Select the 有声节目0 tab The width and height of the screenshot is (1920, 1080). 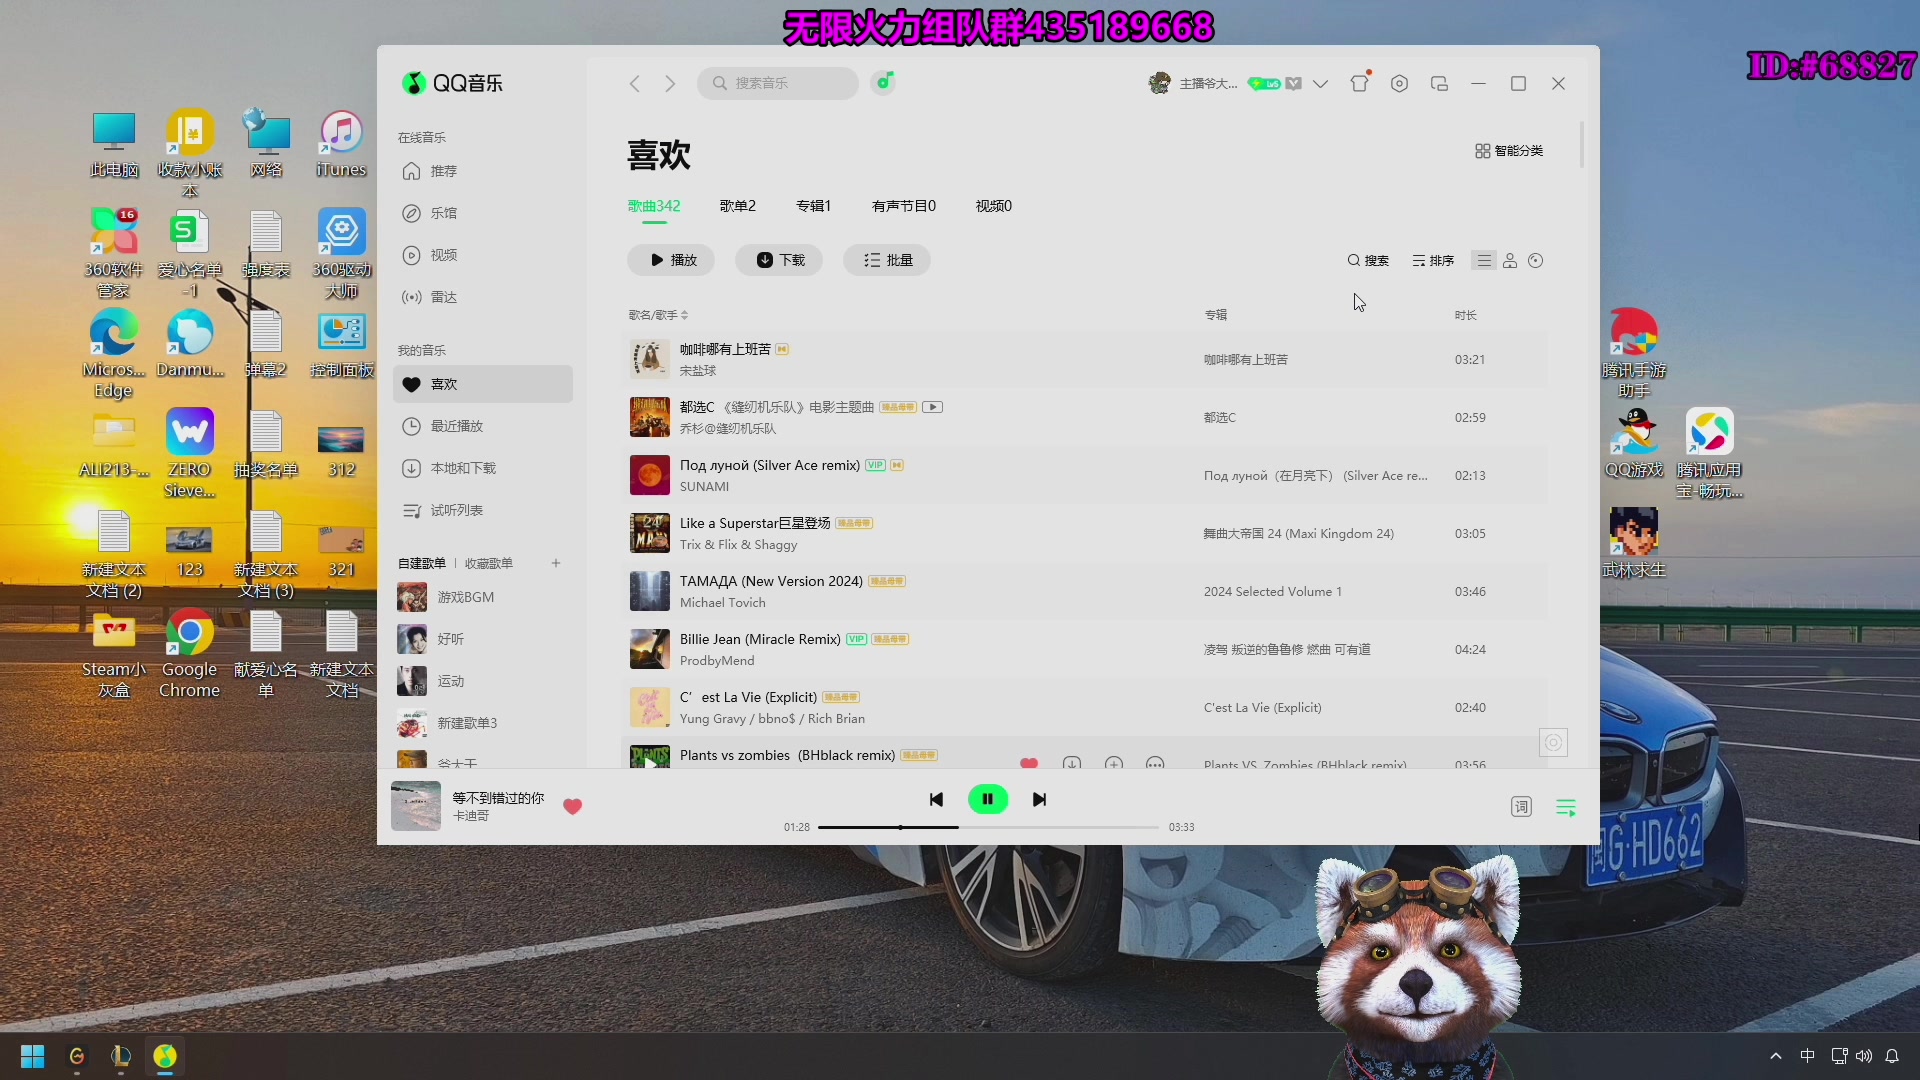904,206
